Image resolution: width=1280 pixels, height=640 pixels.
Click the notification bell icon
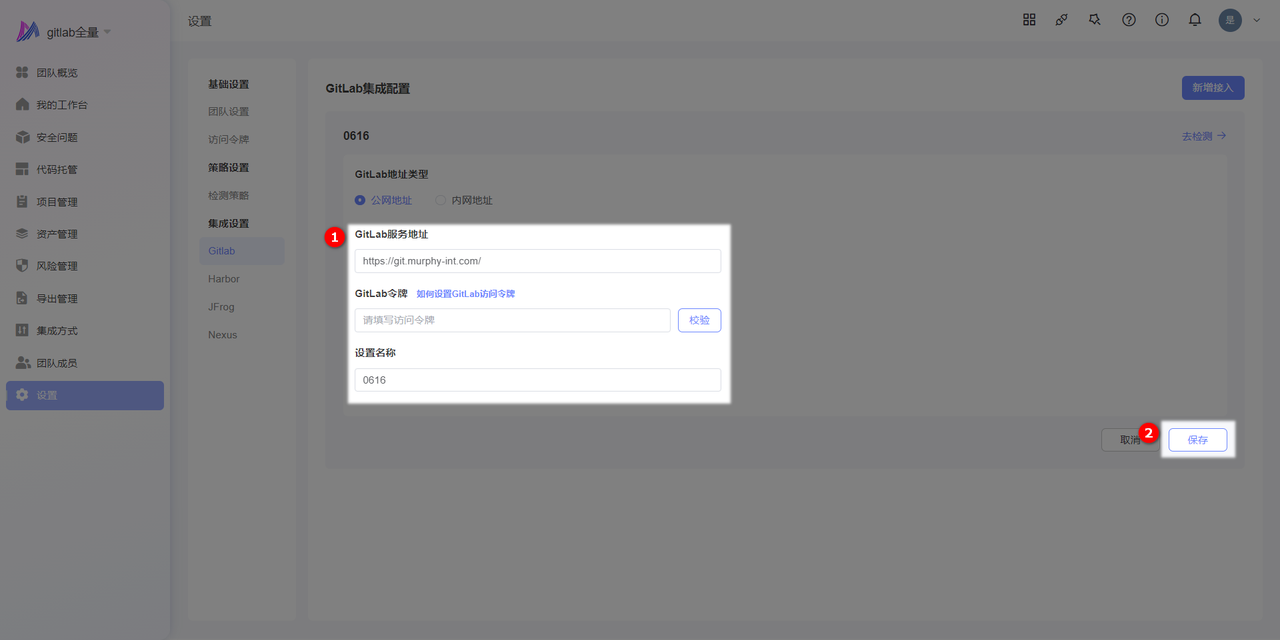point(1195,20)
